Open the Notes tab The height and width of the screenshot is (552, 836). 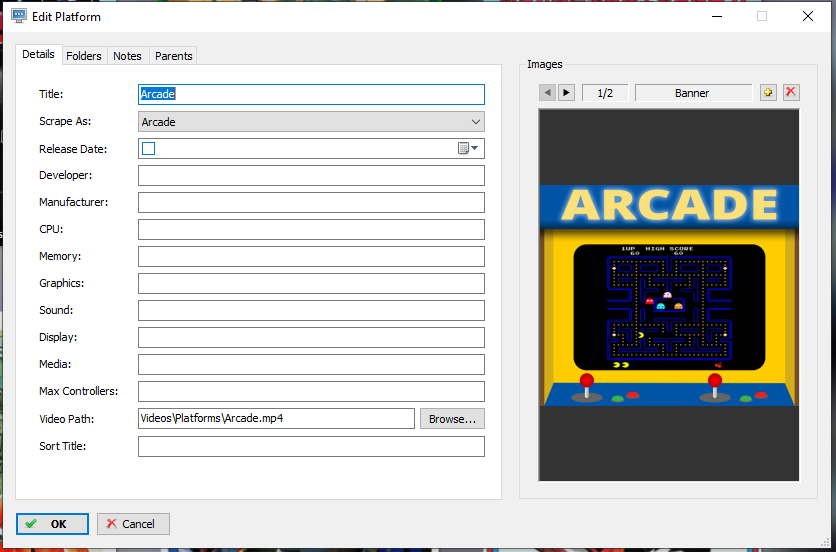127,56
